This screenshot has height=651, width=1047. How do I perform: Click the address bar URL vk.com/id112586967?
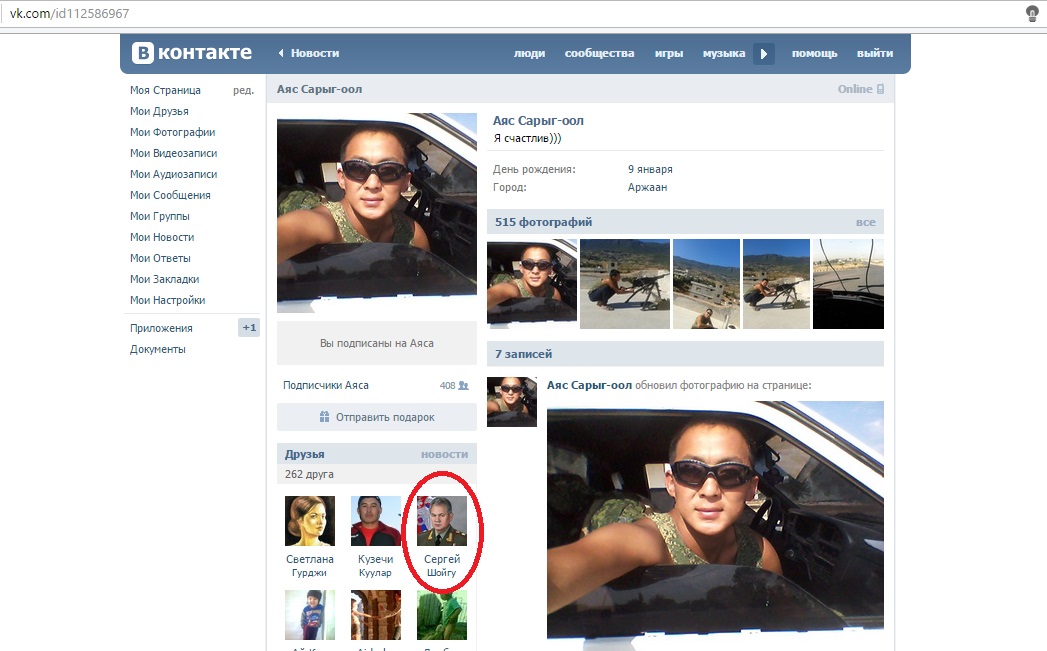tap(69, 13)
